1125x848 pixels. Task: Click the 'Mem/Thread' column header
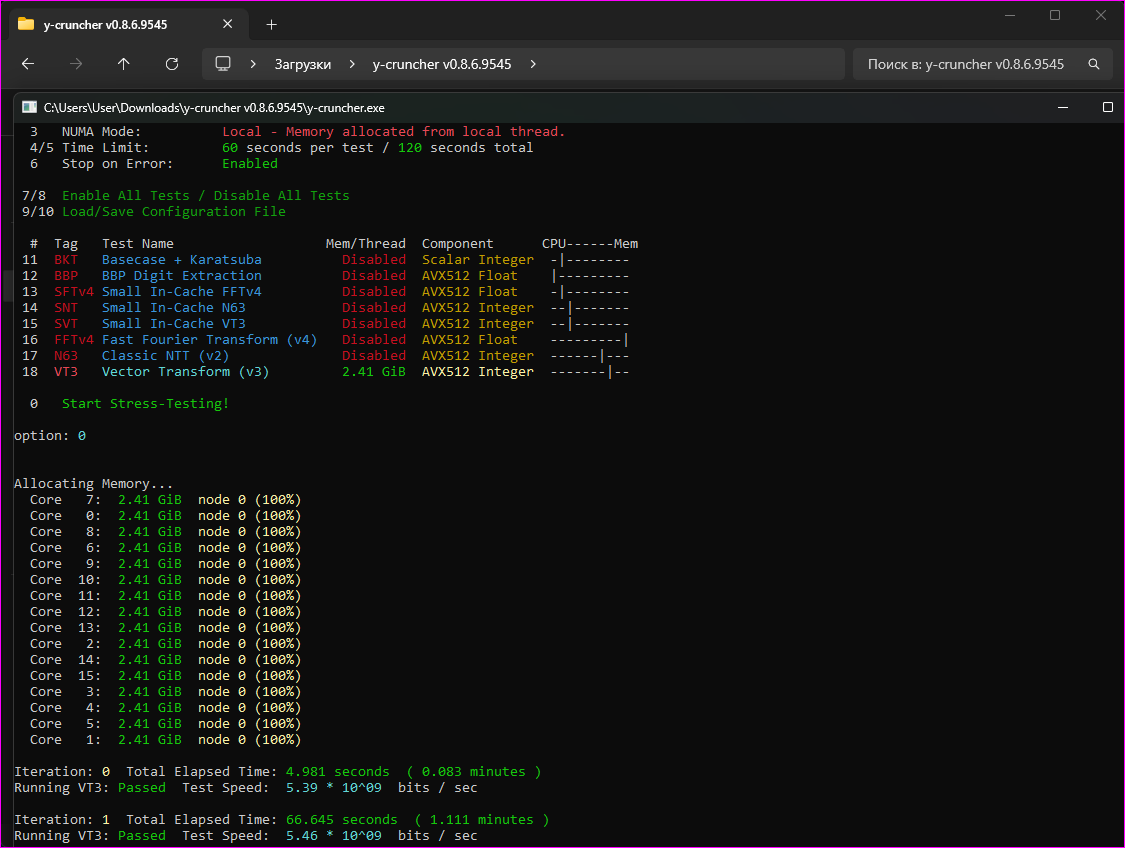point(366,243)
